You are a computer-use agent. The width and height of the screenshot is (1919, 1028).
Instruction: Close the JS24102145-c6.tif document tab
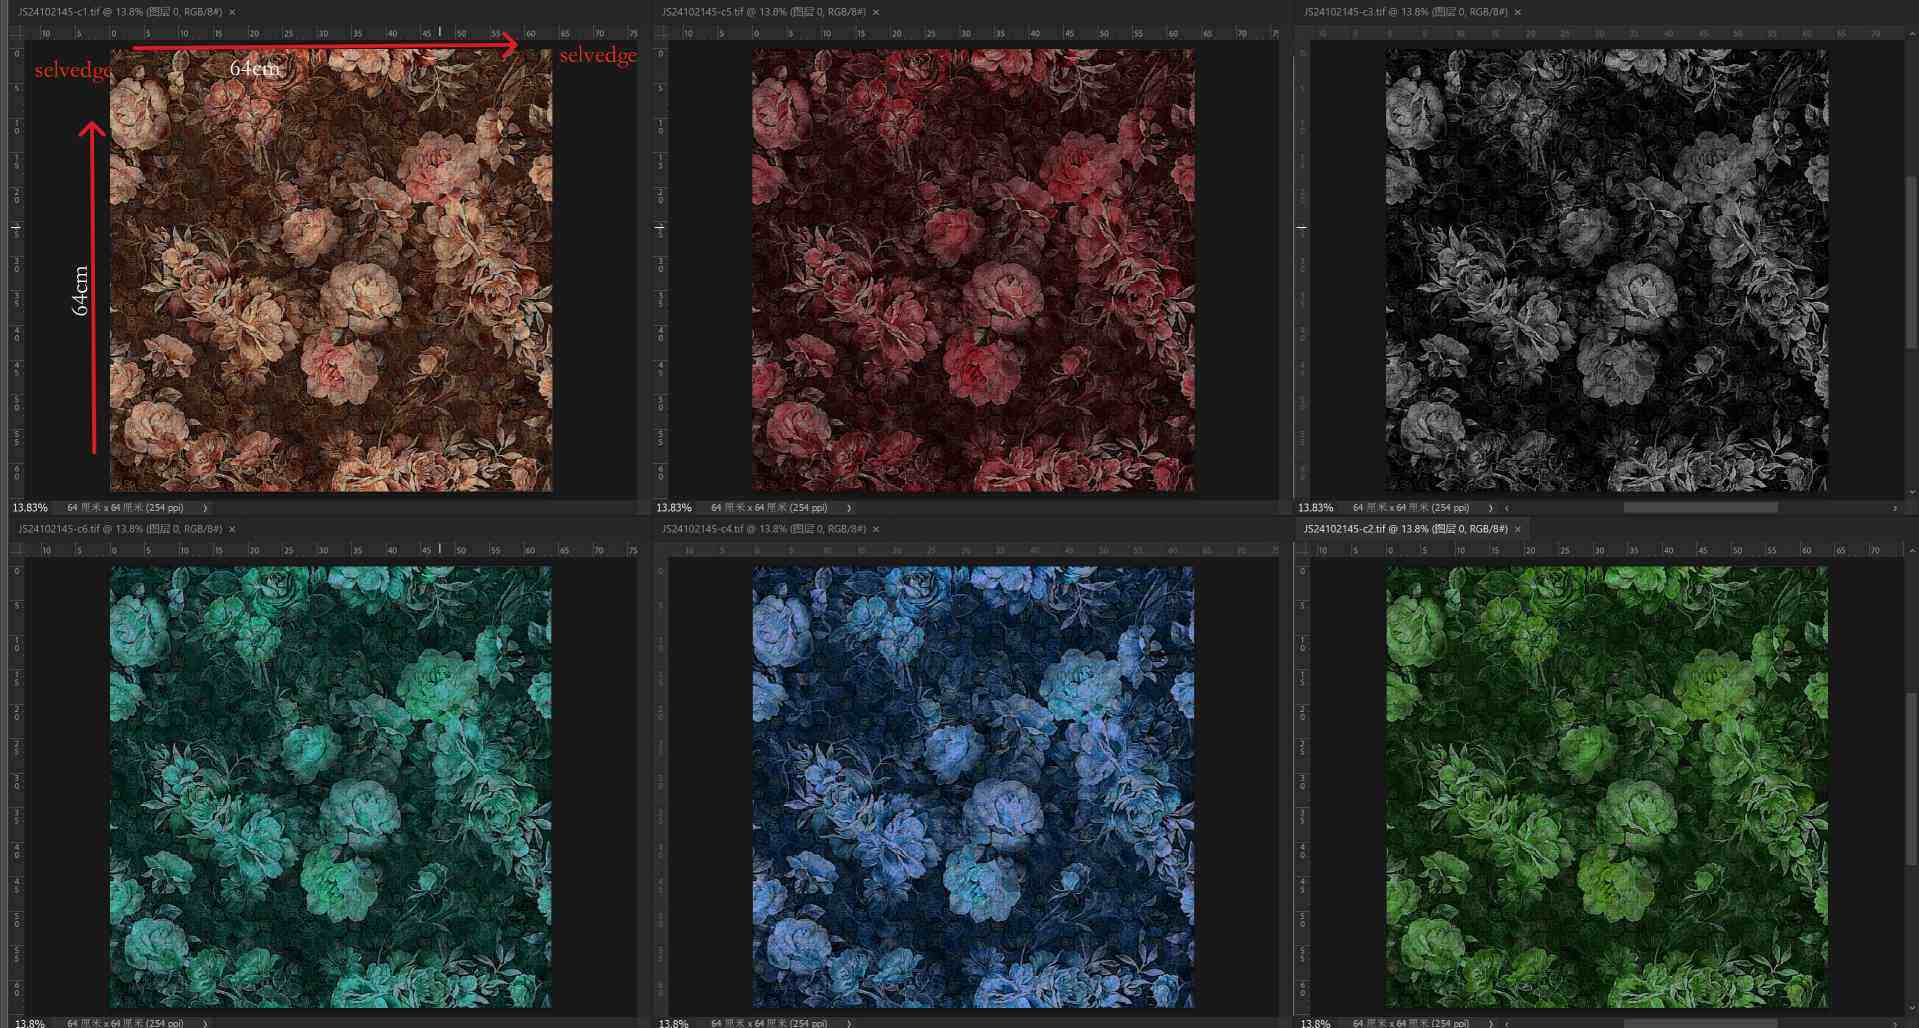click(232, 529)
